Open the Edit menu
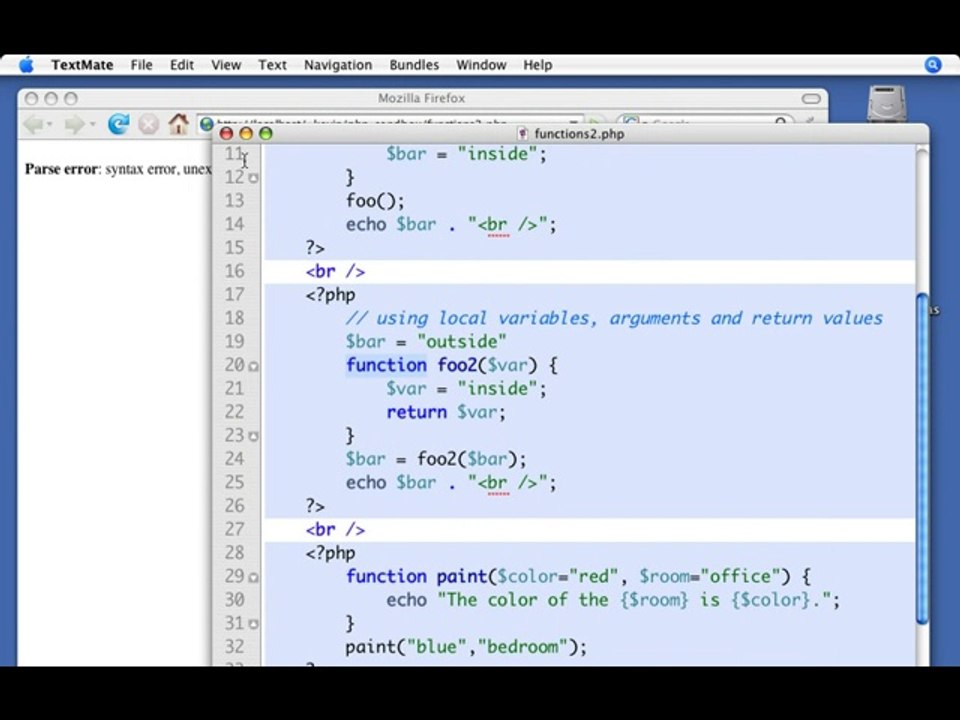The width and height of the screenshot is (960, 720). [x=182, y=65]
